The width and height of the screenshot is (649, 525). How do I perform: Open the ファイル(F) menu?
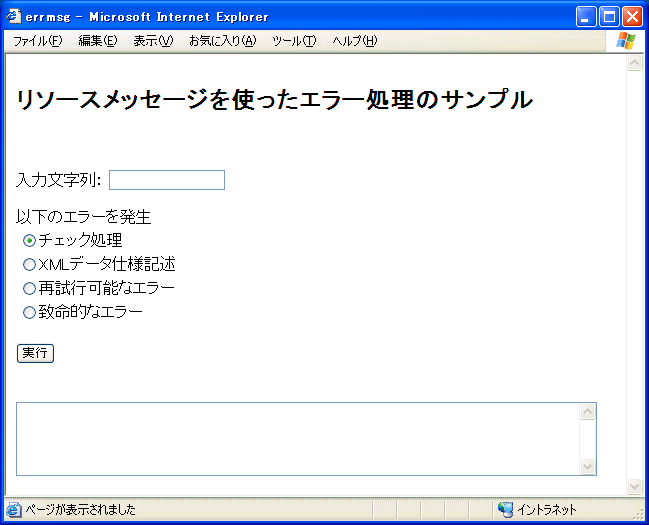[38, 41]
